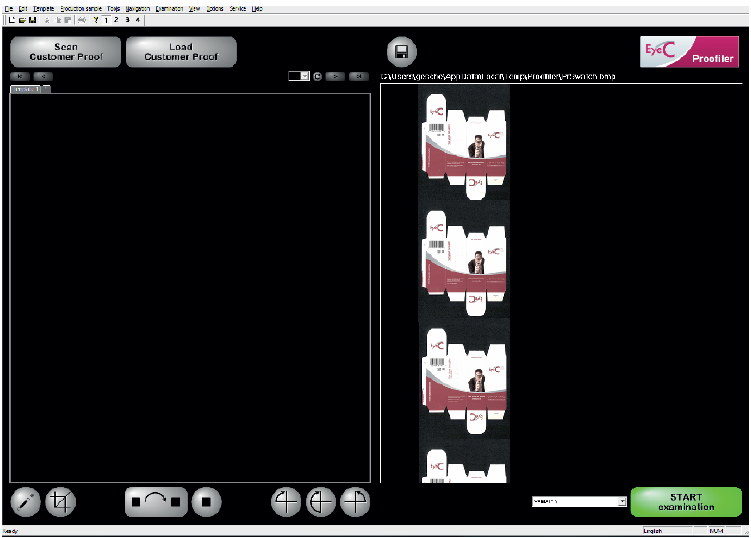
Task: Select the Template 1 tab
Action: click(x=25, y=89)
